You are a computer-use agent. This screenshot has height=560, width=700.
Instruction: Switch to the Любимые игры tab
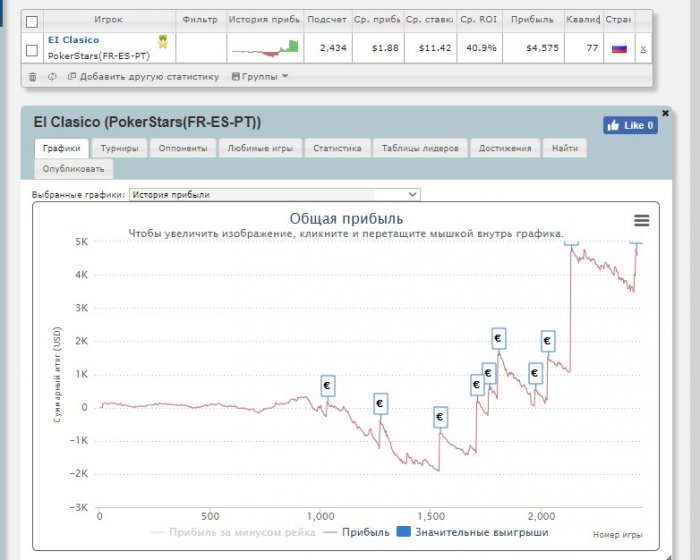260,148
